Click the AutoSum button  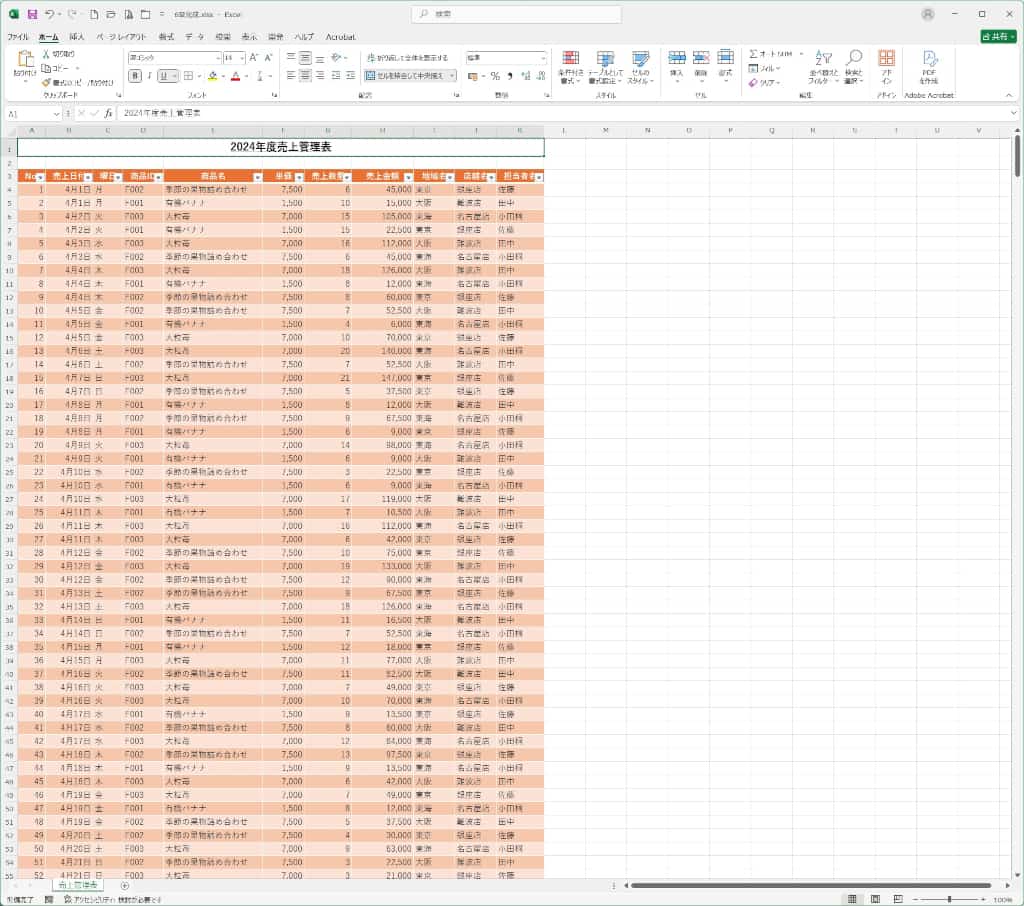[774, 54]
